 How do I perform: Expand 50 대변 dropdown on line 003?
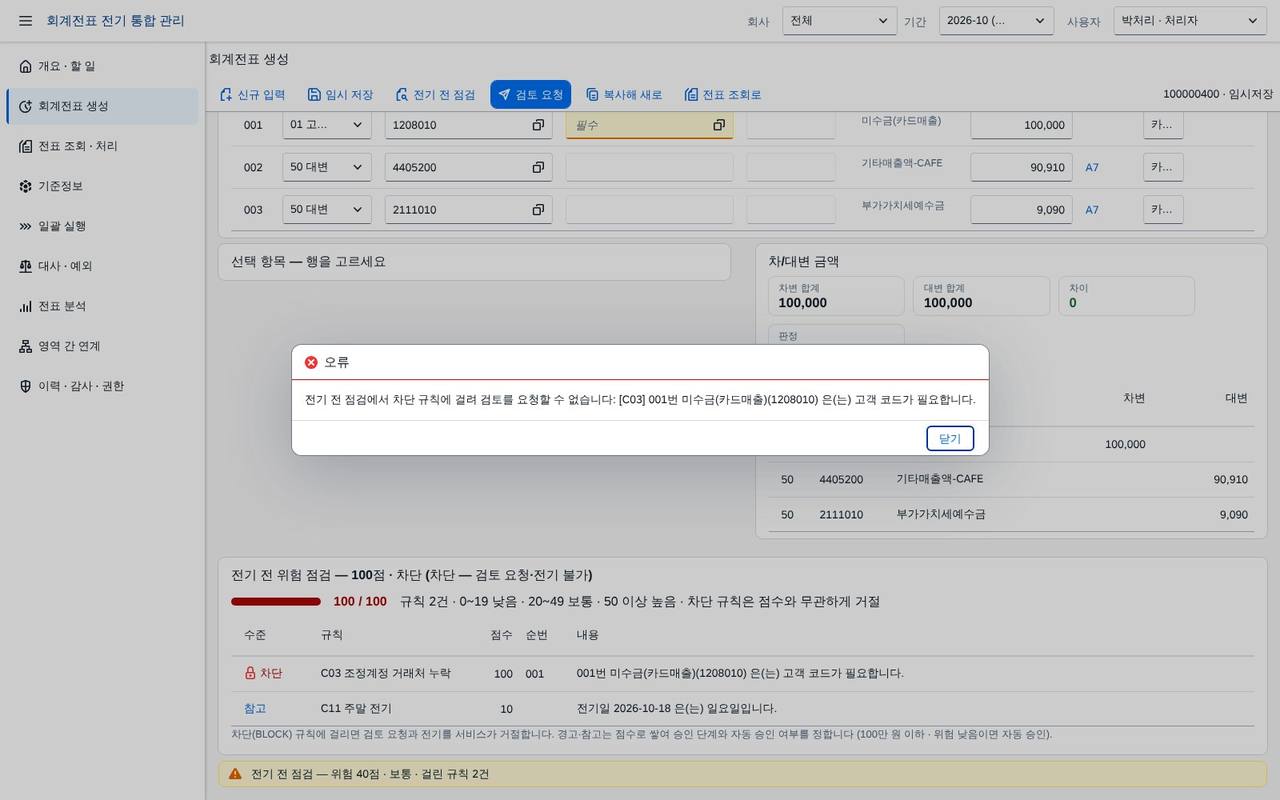tap(326, 209)
